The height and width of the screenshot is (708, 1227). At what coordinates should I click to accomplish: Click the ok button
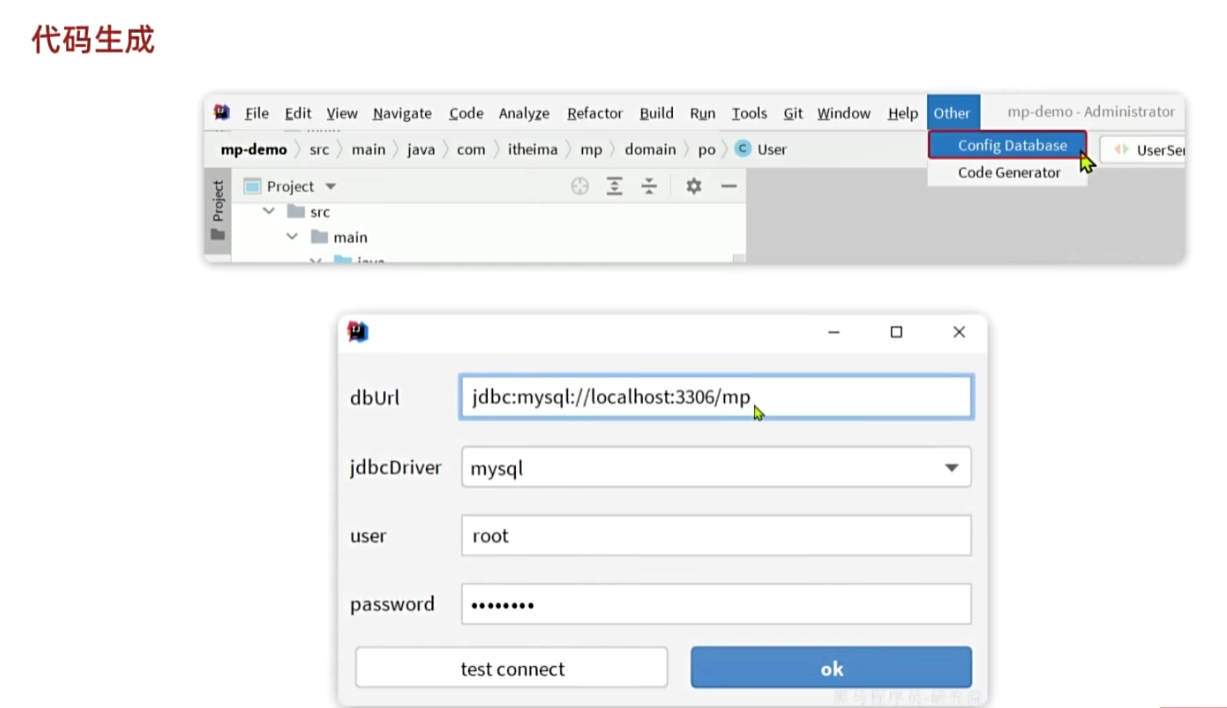pyautogui.click(x=831, y=668)
